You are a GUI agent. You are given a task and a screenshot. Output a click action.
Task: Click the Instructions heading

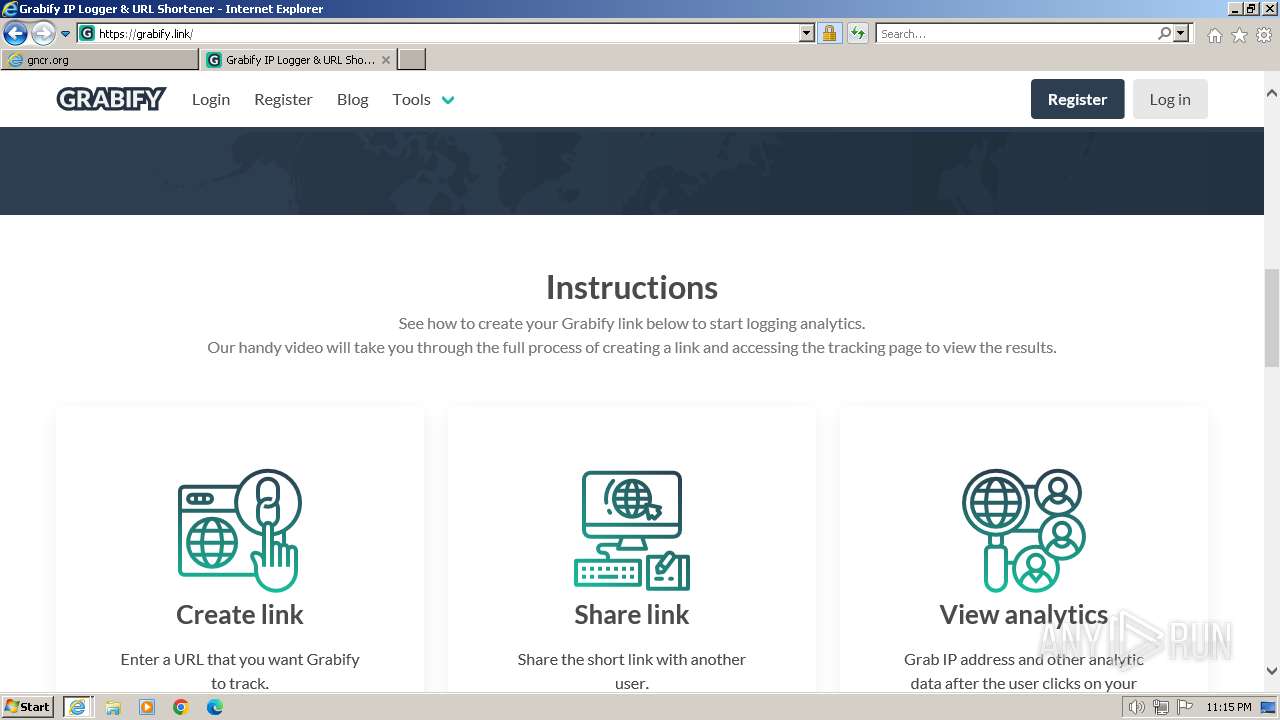click(x=632, y=287)
